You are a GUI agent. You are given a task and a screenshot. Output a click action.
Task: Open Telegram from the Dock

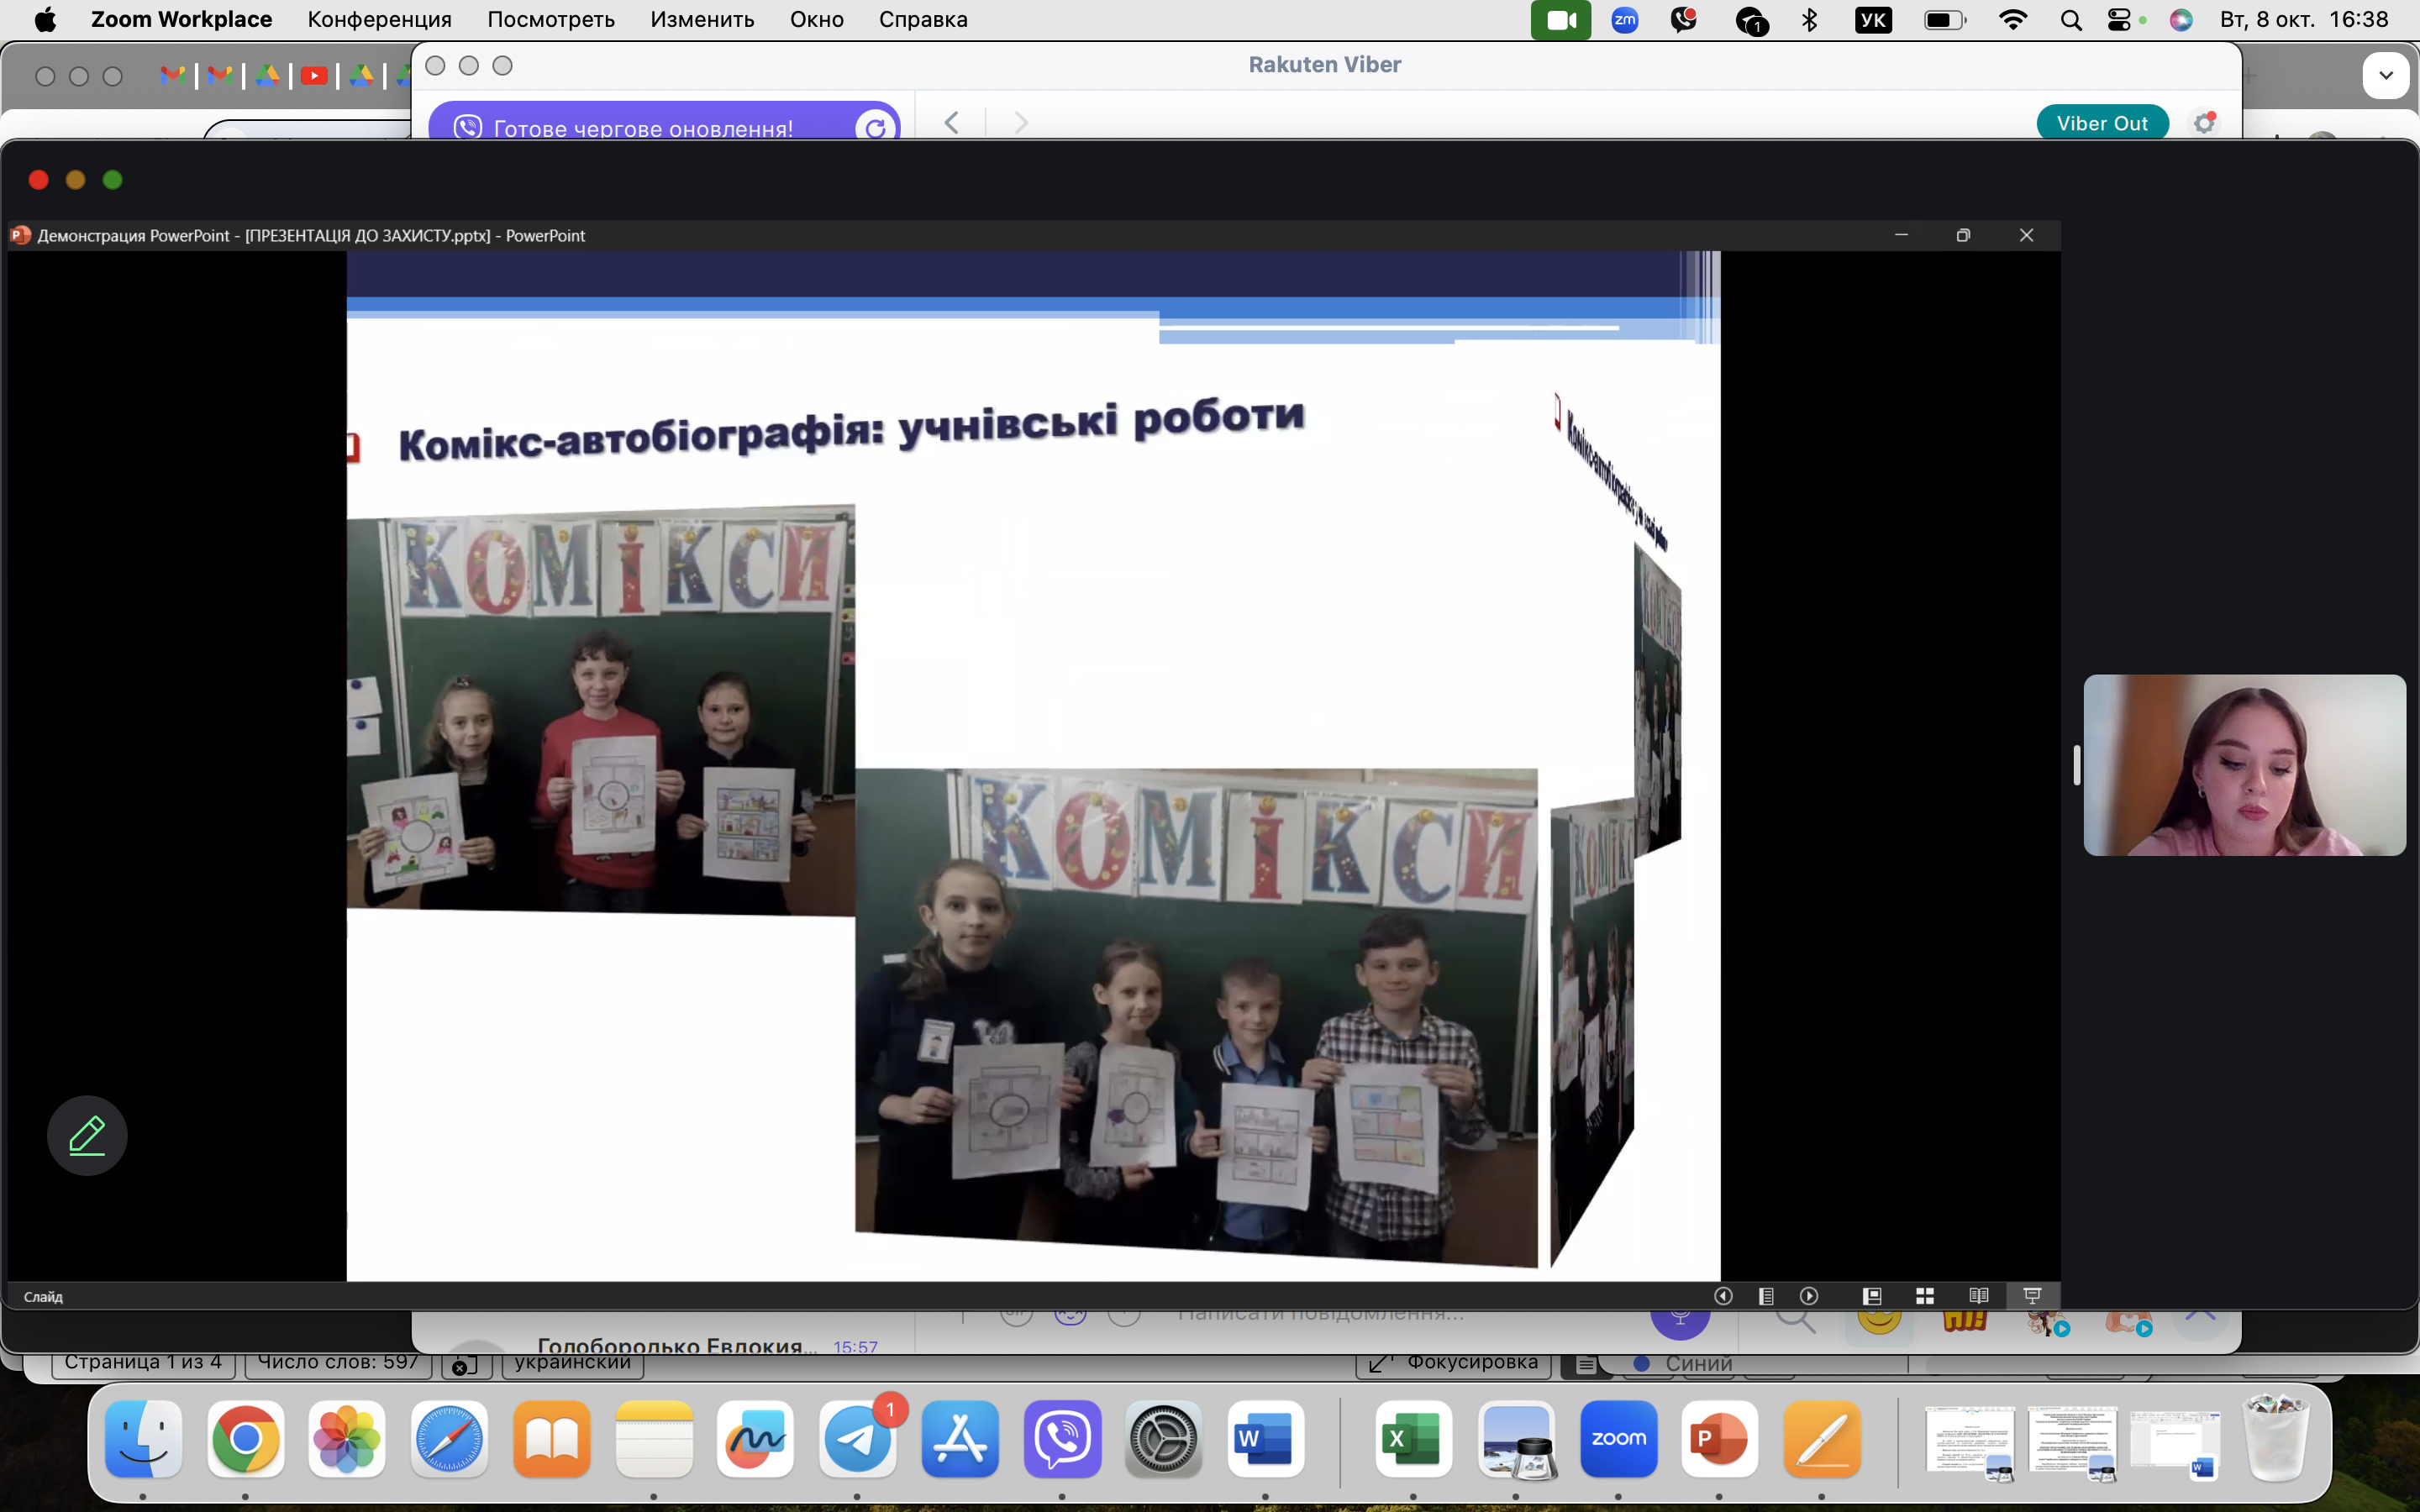pyautogui.click(x=858, y=1439)
